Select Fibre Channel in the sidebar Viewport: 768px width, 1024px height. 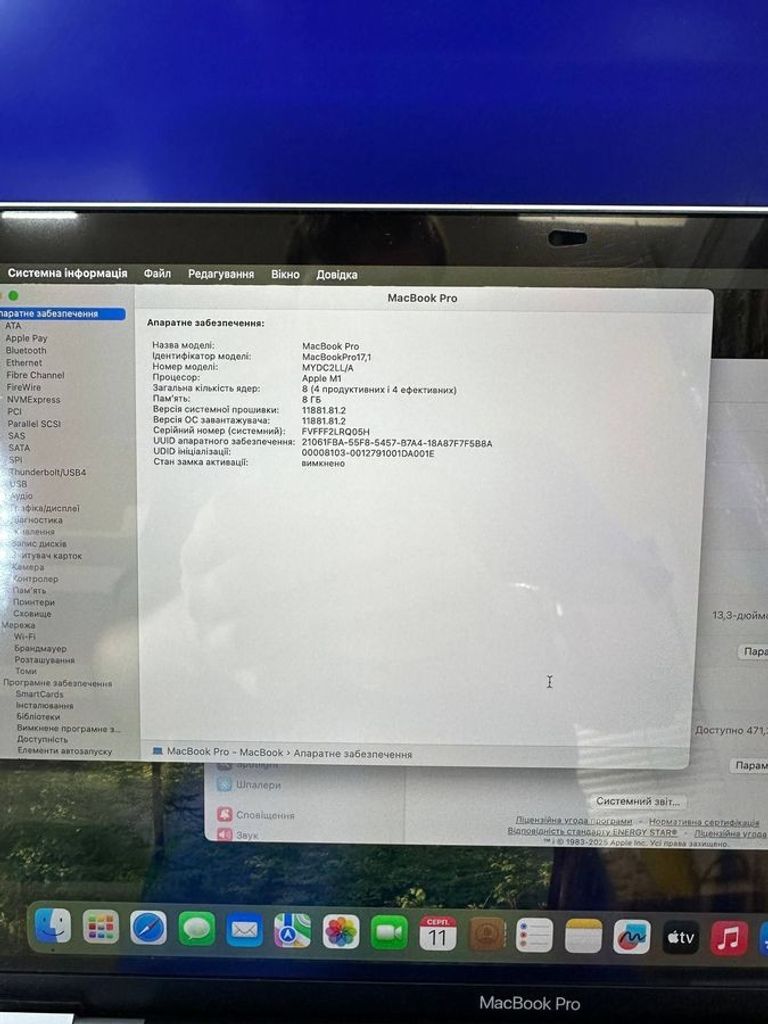coord(35,375)
